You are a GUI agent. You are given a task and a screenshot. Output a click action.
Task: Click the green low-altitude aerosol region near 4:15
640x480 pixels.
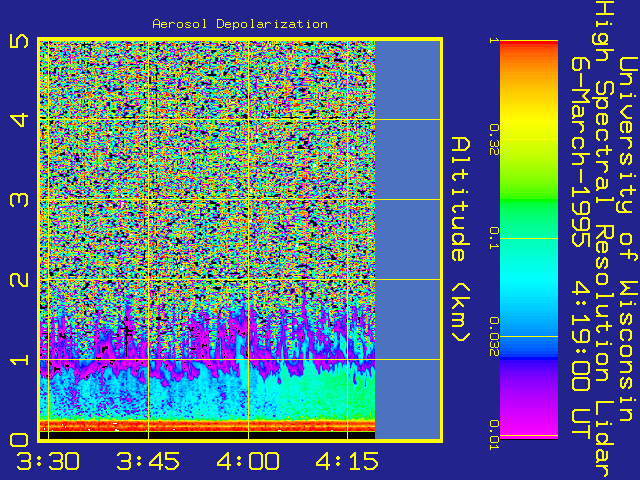pos(347,392)
